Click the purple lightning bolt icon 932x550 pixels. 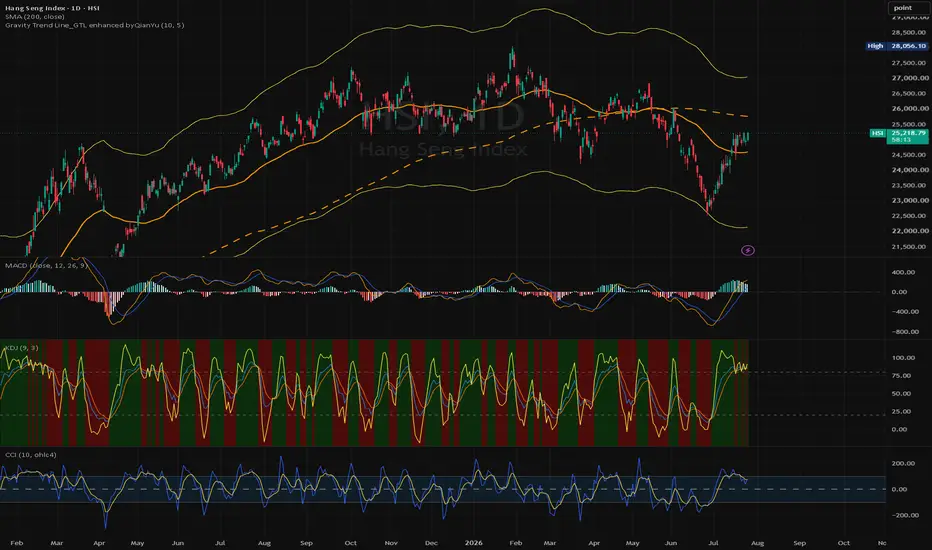point(748,250)
